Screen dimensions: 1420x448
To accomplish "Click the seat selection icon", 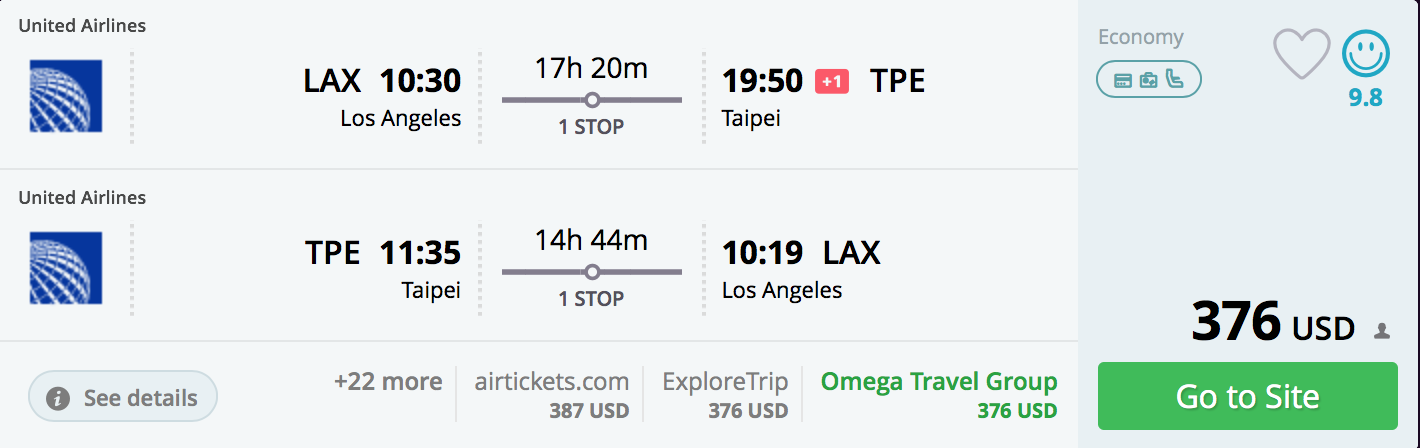I will (1175, 80).
